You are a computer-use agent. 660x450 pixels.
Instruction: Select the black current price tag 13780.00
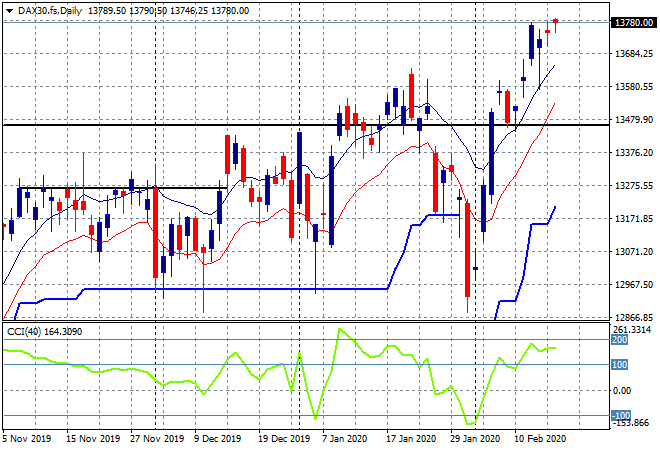pyautogui.click(x=633, y=22)
